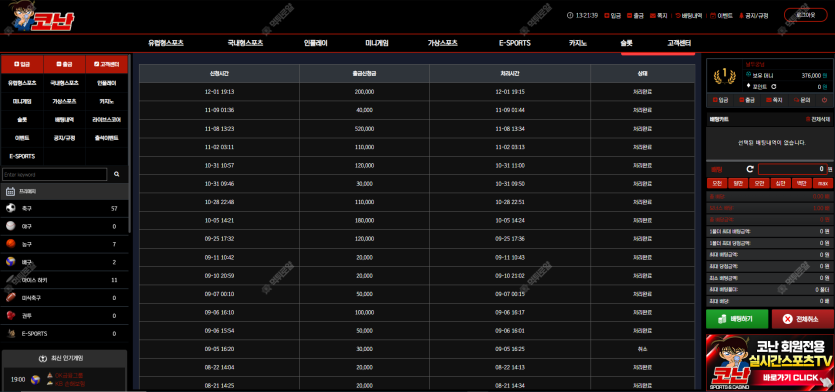Screen dimensions: 835x392
Task: Open the calendar icon prematch header
Action: [11, 191]
